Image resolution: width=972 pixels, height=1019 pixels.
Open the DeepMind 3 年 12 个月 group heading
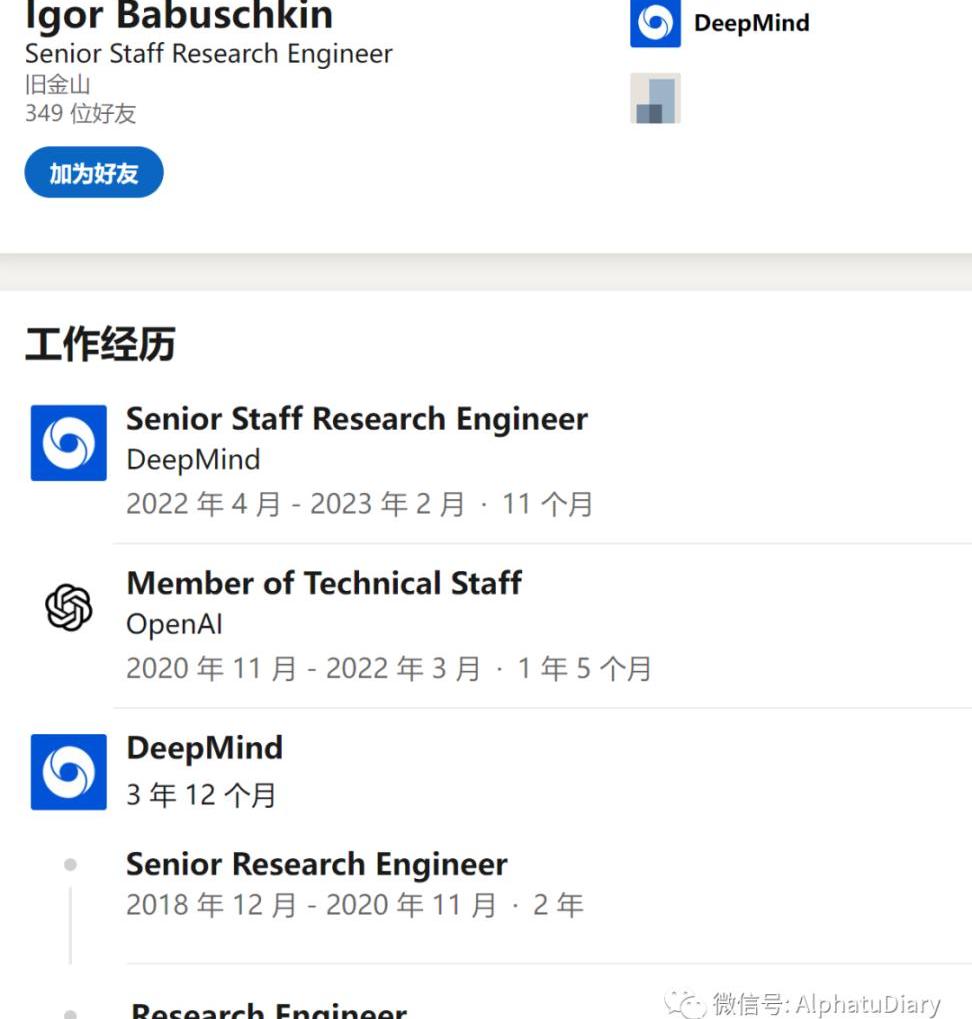point(205,747)
